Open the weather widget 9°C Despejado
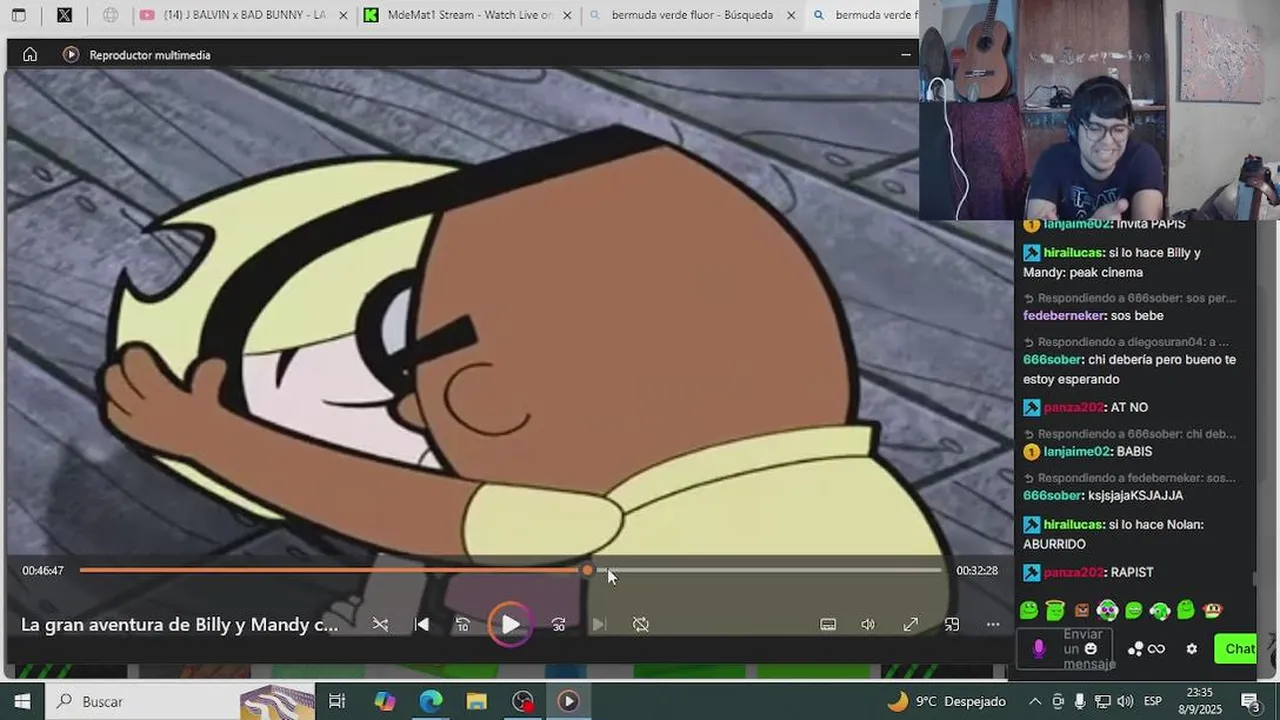 point(945,701)
